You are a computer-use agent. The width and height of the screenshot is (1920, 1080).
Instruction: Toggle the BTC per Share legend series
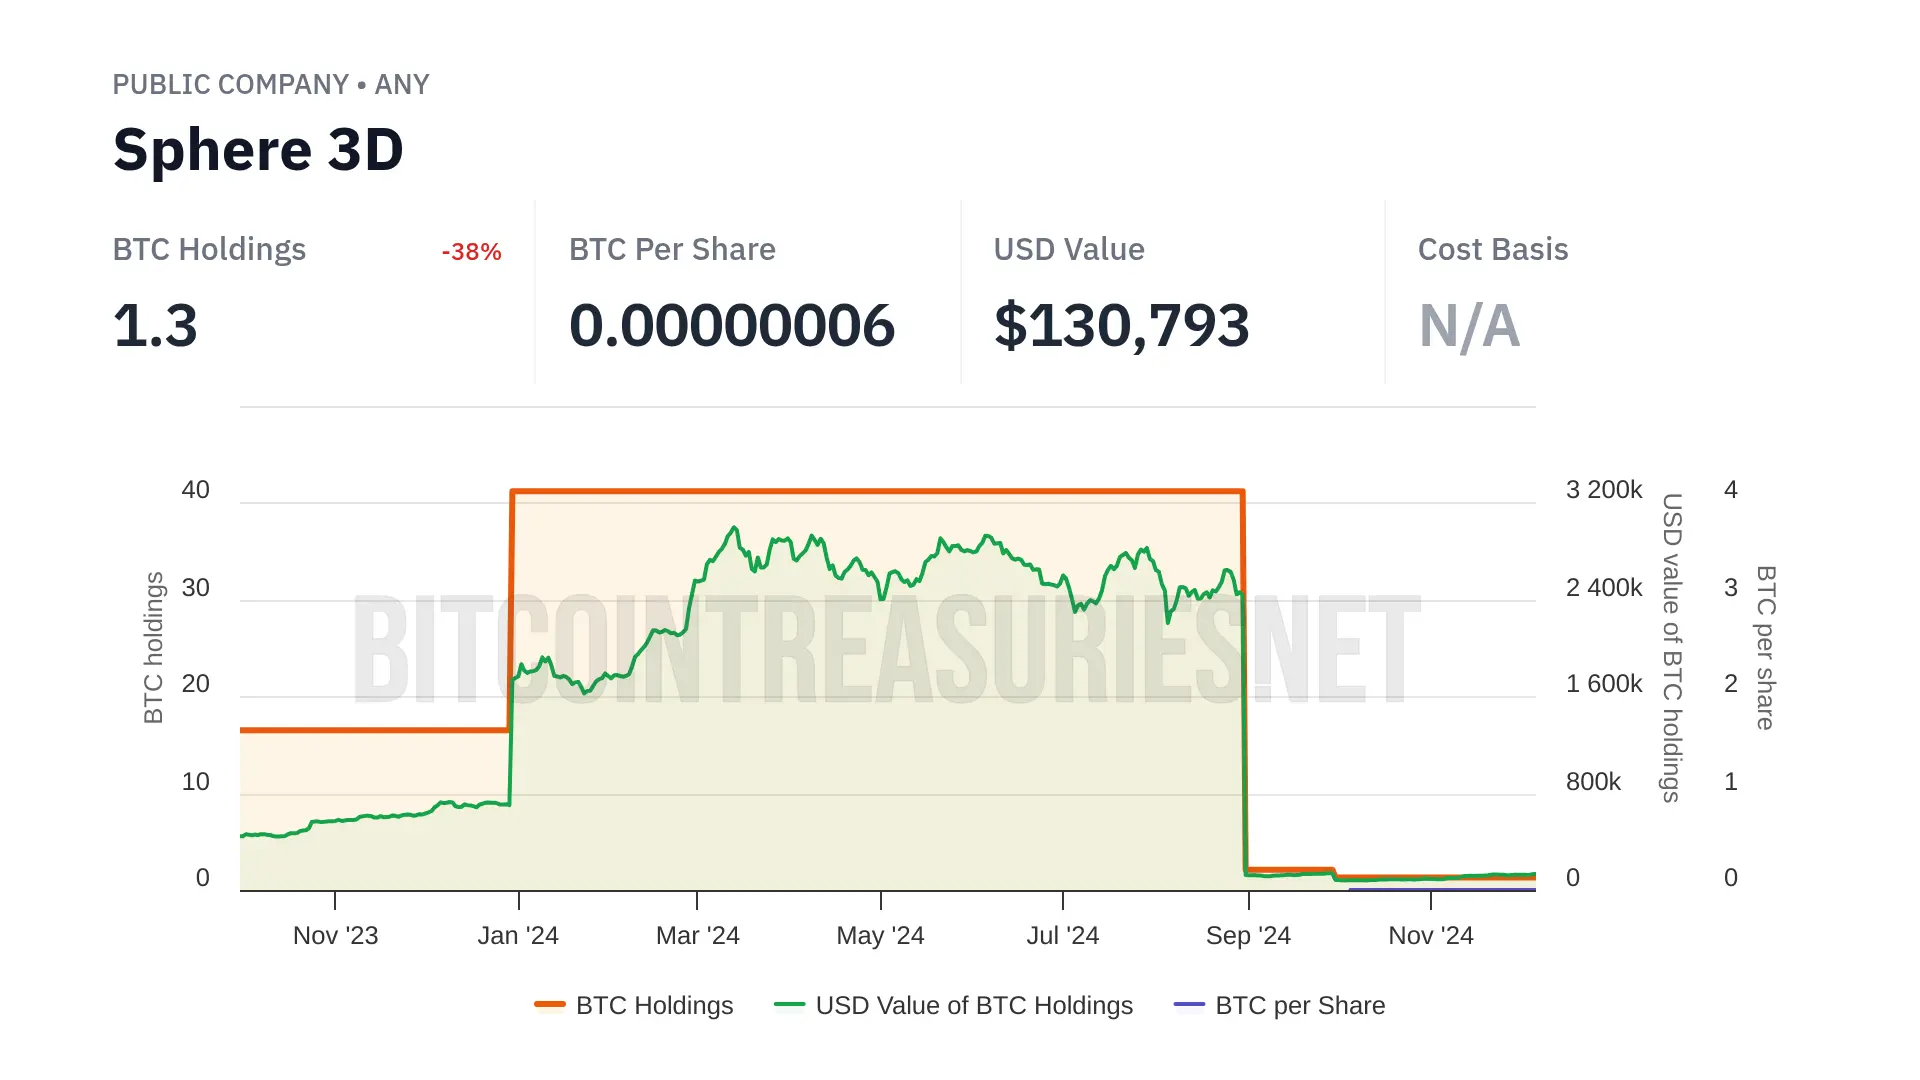1299,1005
